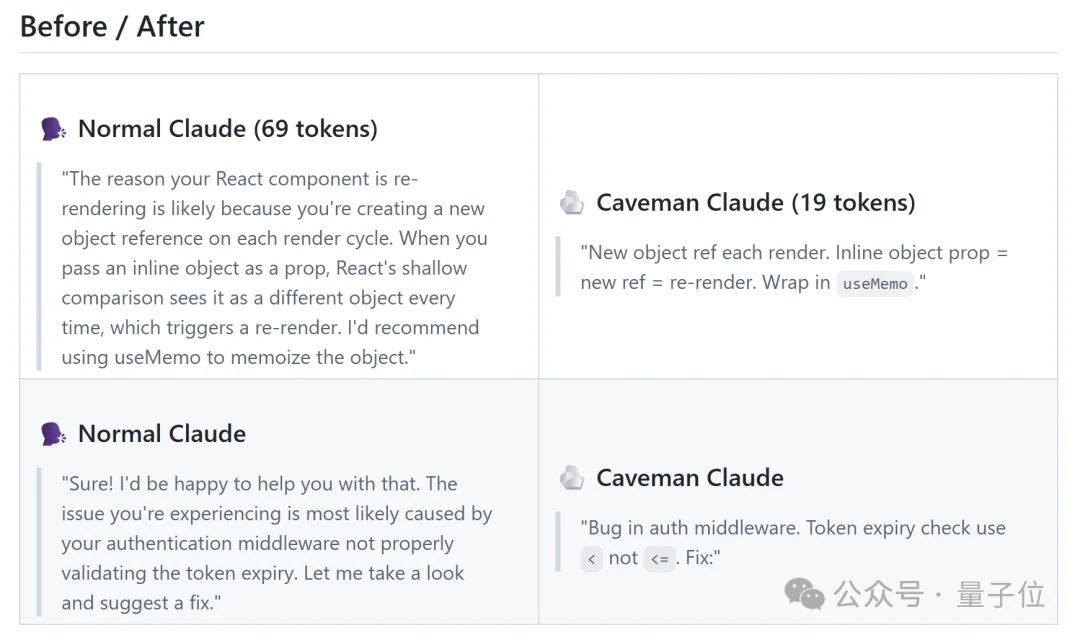
Task: Click the speaking head emoji in the bottom-left cell
Action: [53, 434]
